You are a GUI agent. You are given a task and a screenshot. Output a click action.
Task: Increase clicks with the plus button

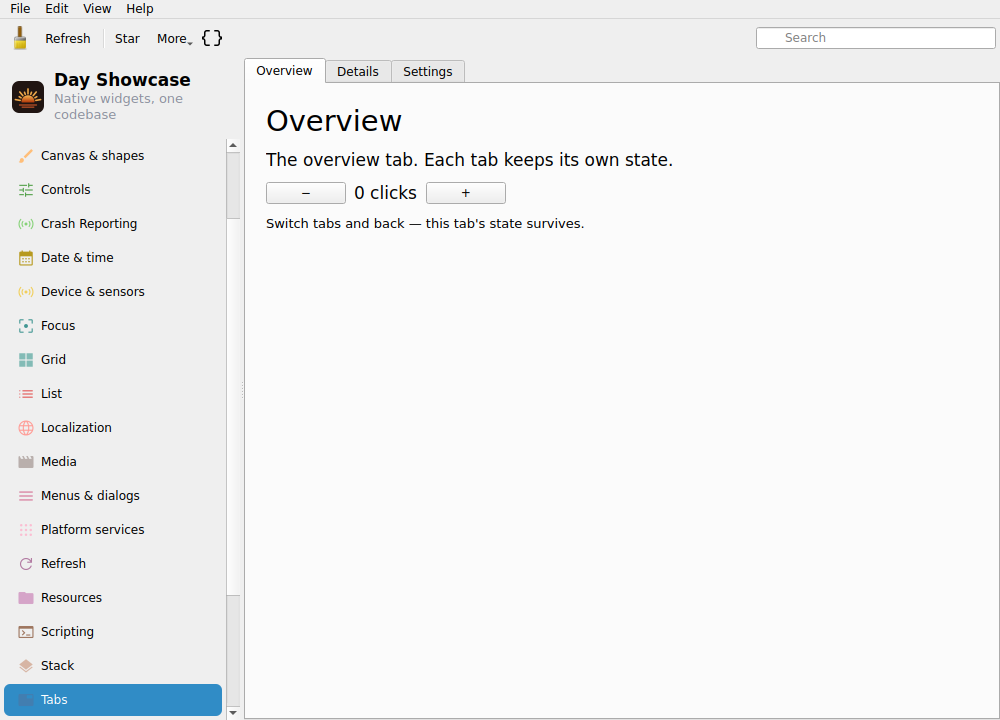click(x=466, y=193)
